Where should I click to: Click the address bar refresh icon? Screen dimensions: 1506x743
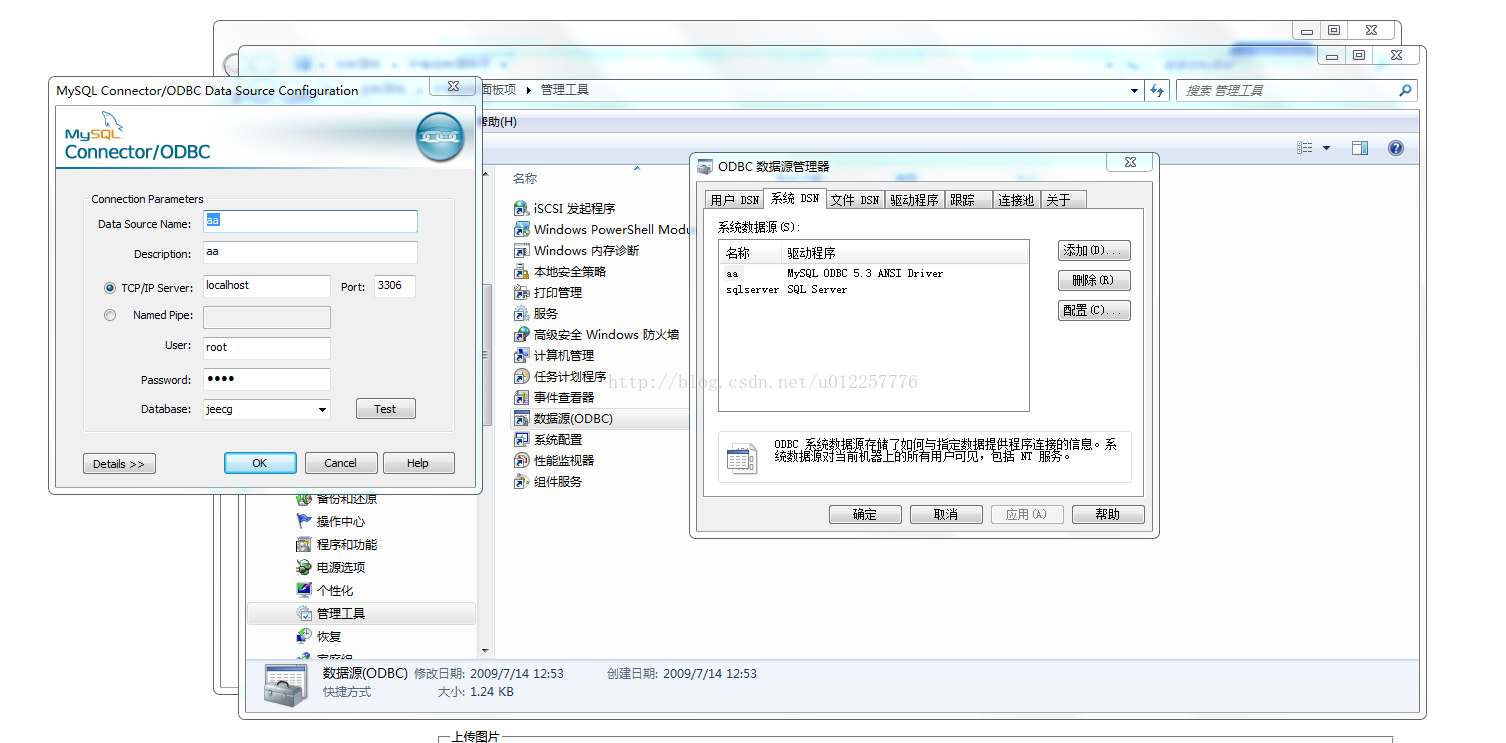(1158, 90)
